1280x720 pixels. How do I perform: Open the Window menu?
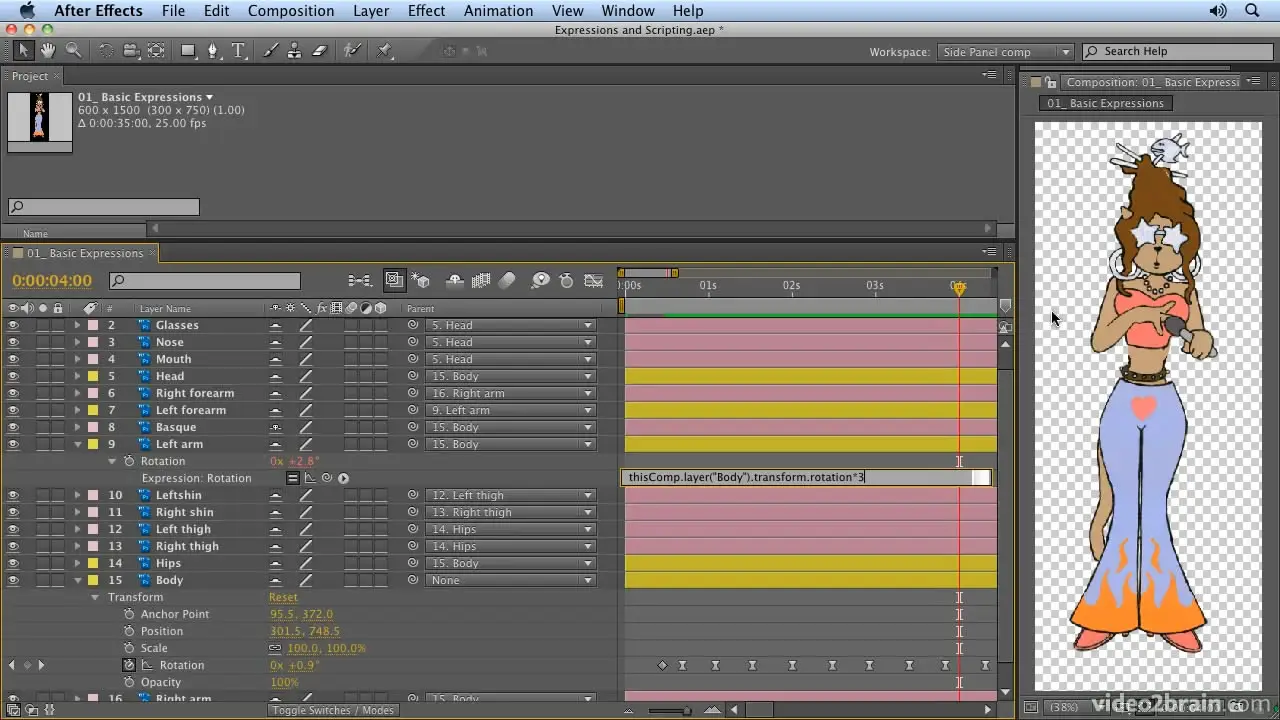coord(628,11)
